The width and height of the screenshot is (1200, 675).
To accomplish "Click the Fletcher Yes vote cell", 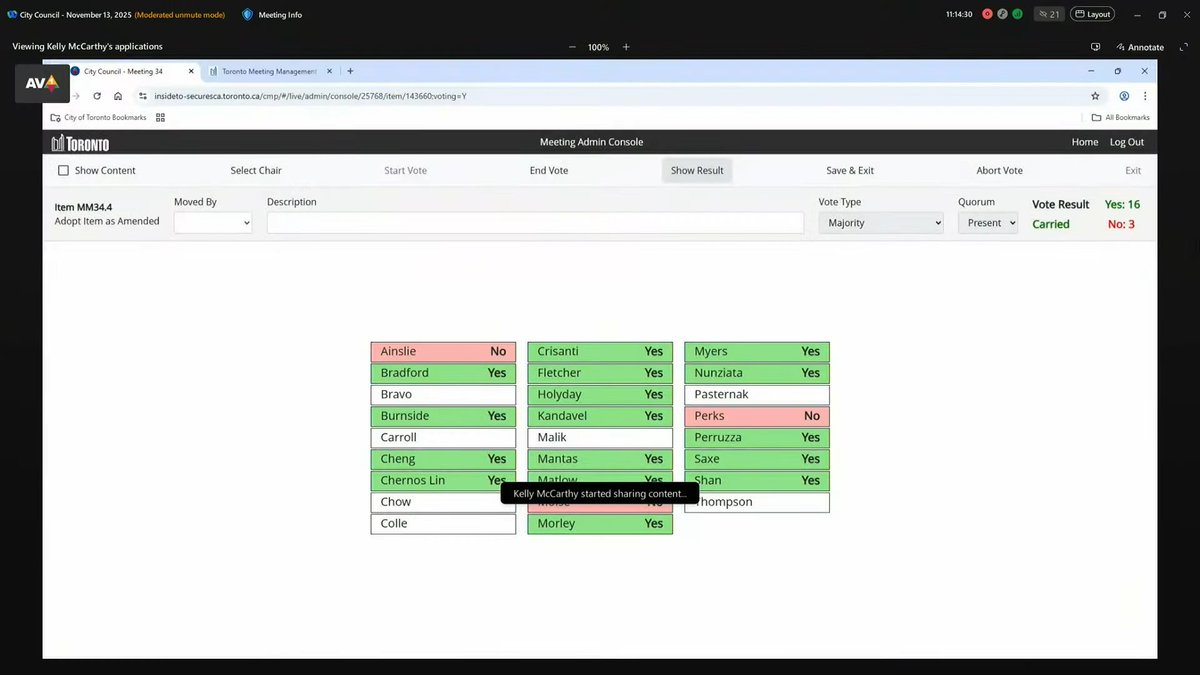I will (600, 373).
